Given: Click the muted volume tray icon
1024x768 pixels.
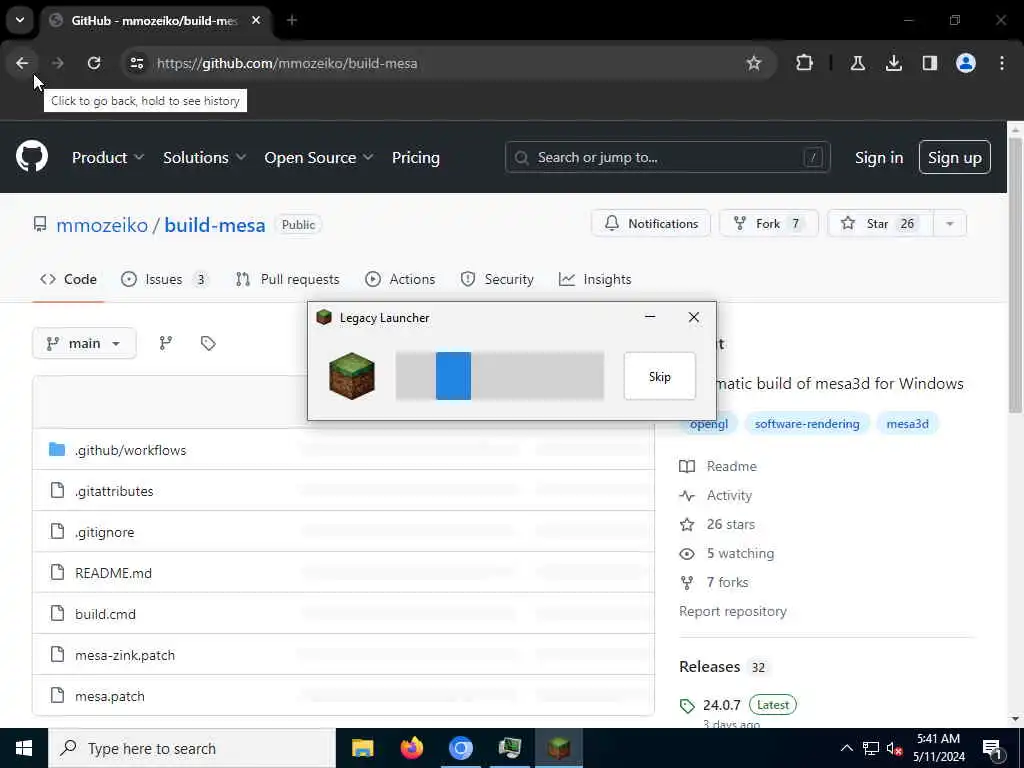Looking at the screenshot, I should pyautogui.click(x=894, y=748).
